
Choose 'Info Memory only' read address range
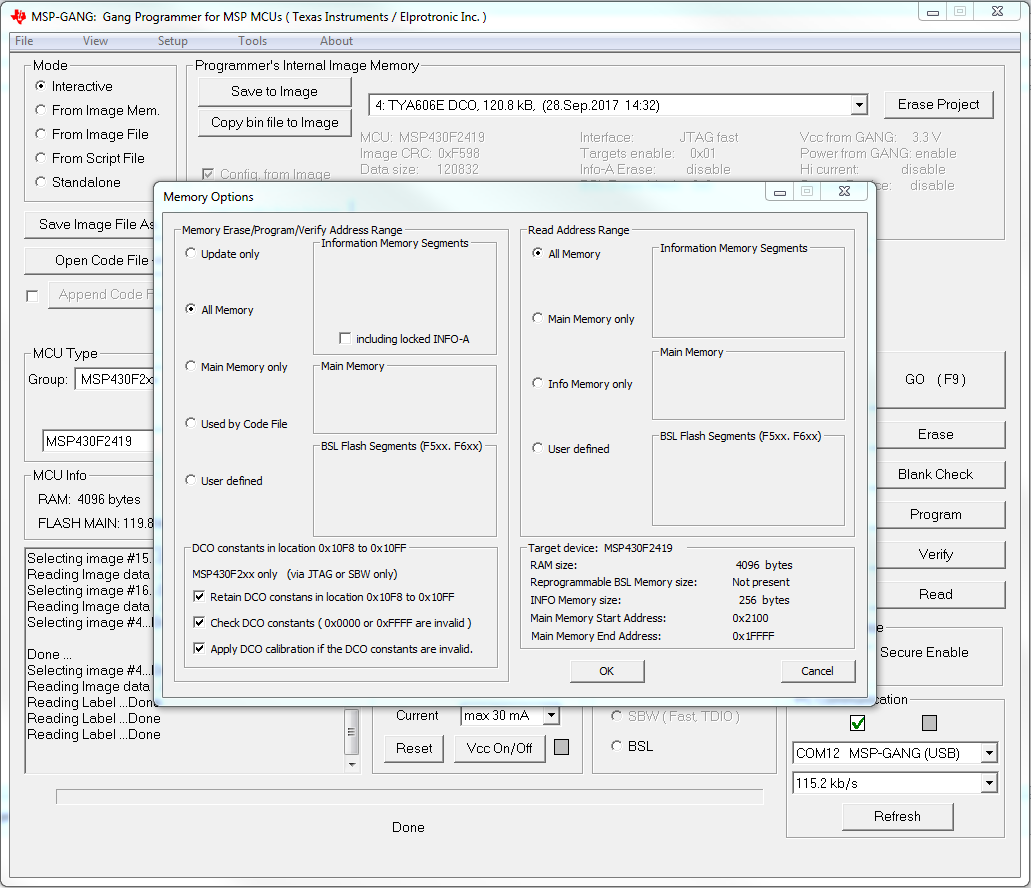coord(538,384)
